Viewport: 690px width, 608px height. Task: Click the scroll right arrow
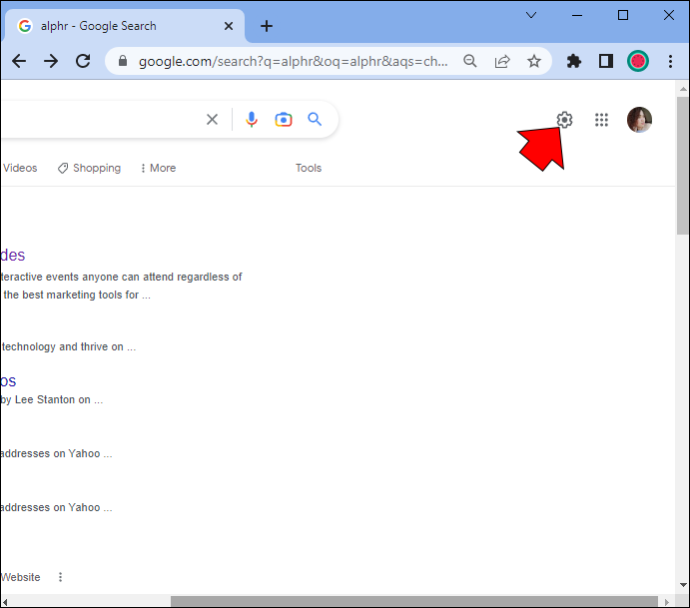(667, 601)
